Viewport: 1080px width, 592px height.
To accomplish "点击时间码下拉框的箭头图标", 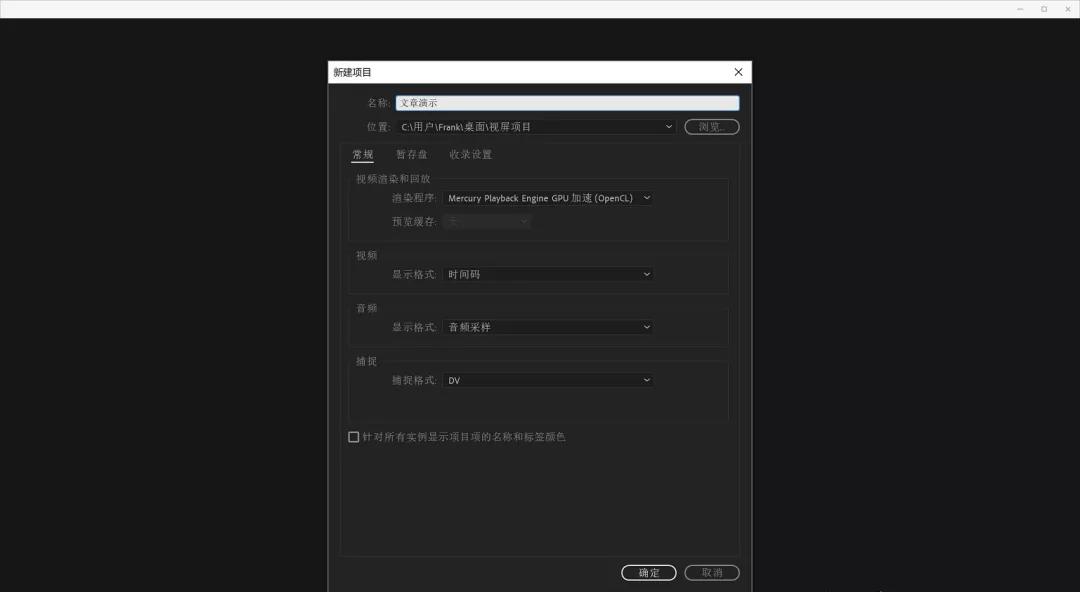I will pos(646,273).
